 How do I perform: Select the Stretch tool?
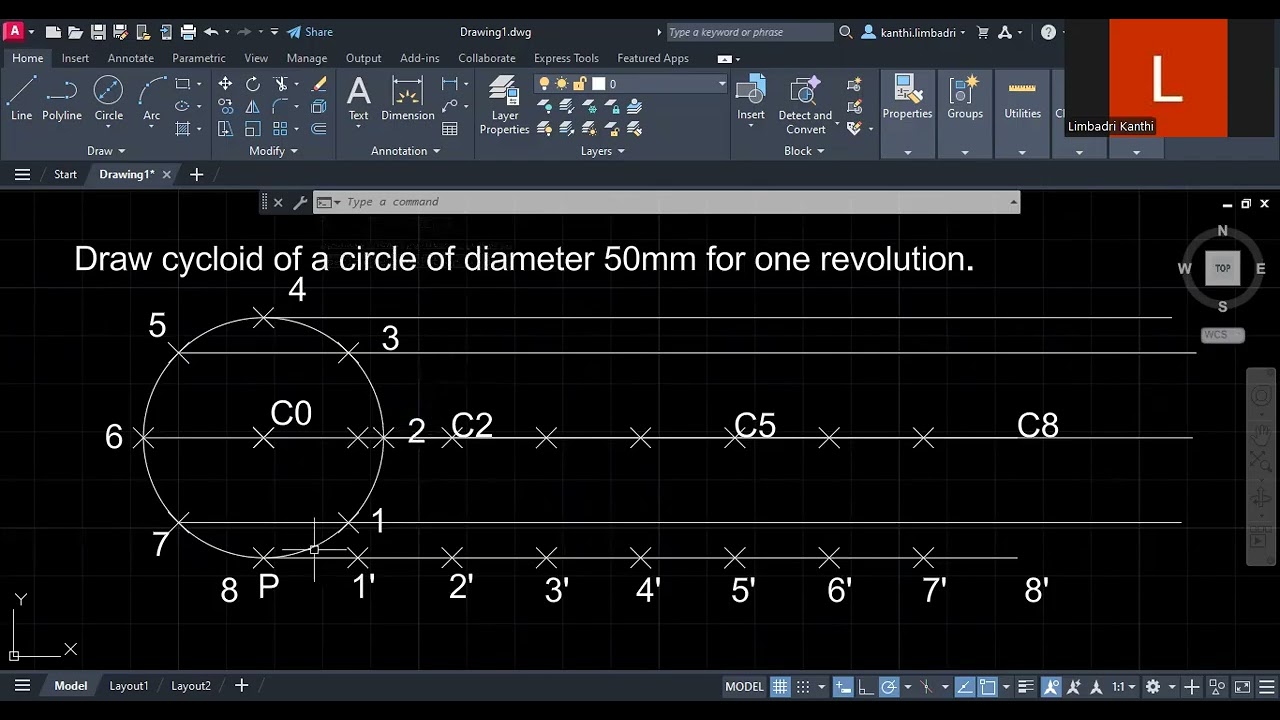pyautogui.click(x=225, y=129)
